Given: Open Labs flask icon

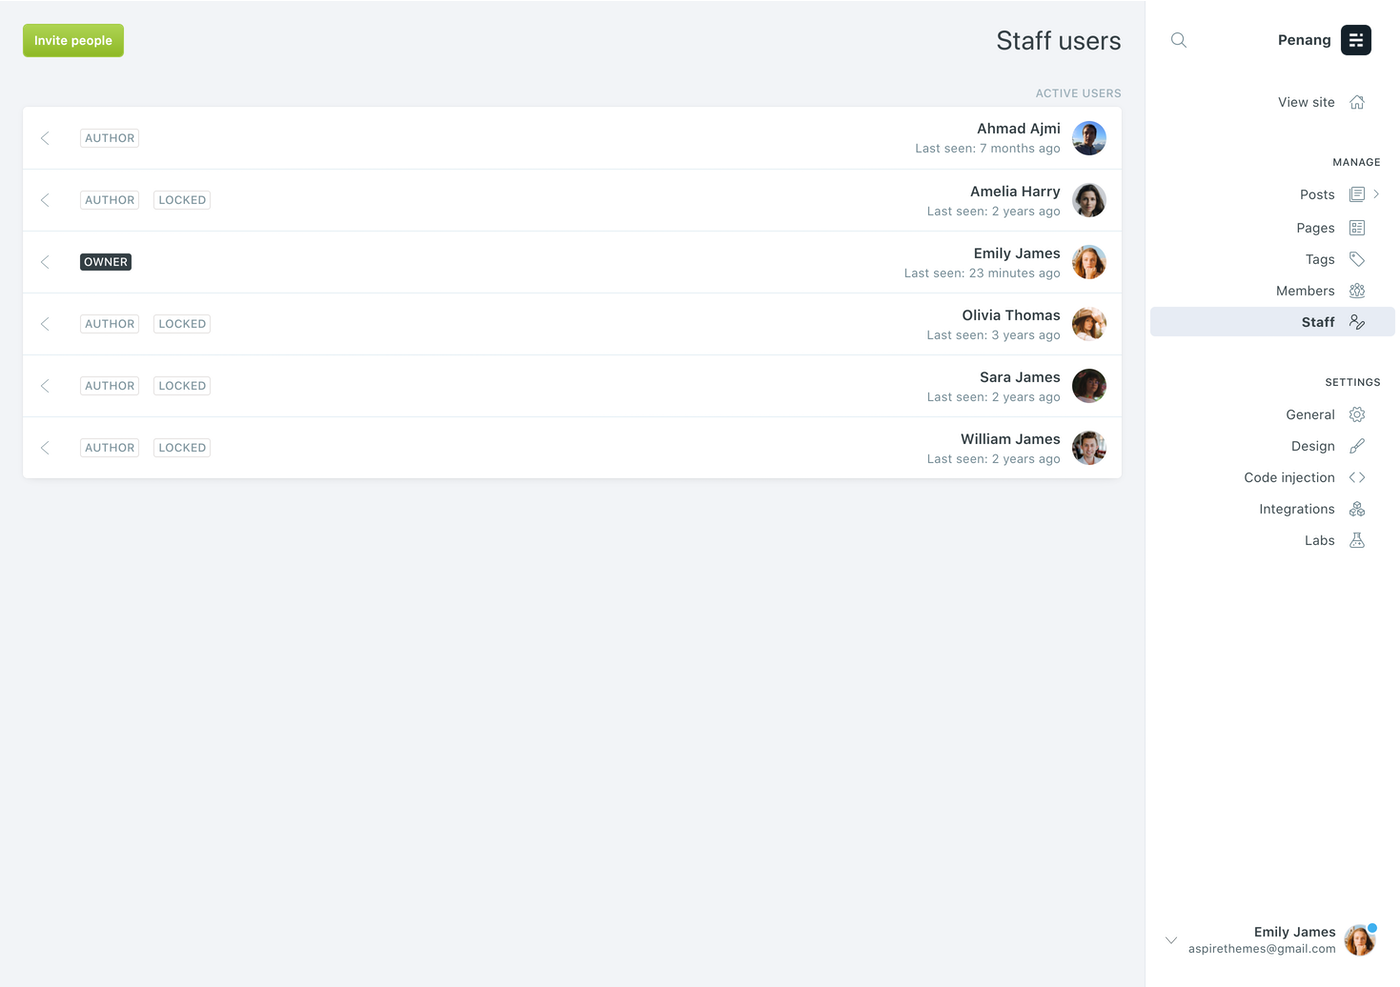Looking at the screenshot, I should coord(1357,541).
